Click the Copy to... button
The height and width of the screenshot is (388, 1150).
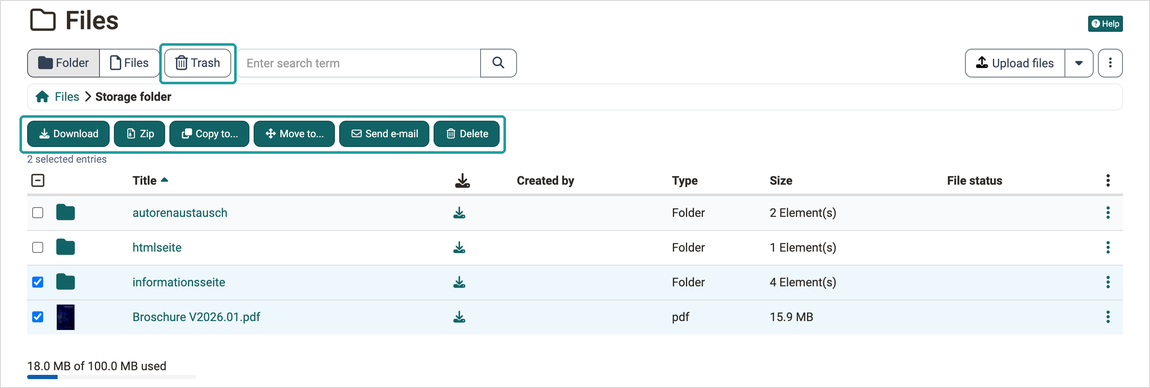(209, 133)
